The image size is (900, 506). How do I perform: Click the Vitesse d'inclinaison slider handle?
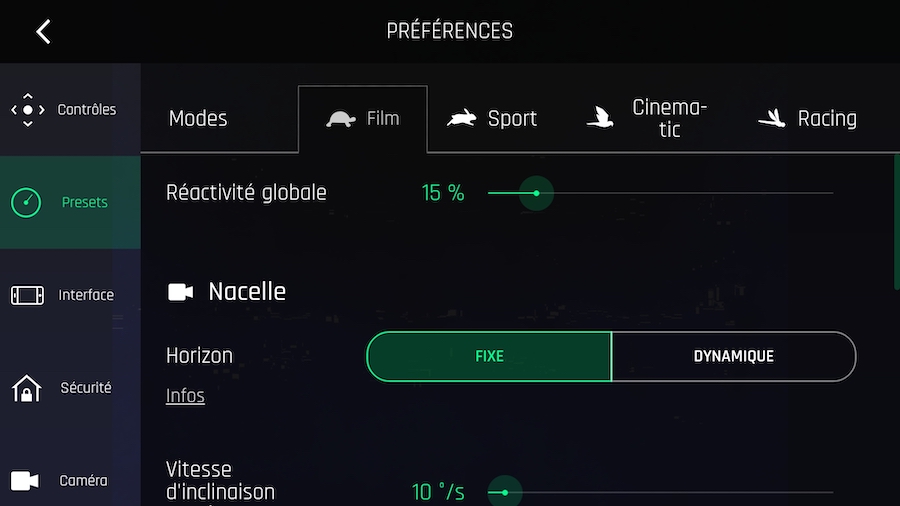point(505,492)
